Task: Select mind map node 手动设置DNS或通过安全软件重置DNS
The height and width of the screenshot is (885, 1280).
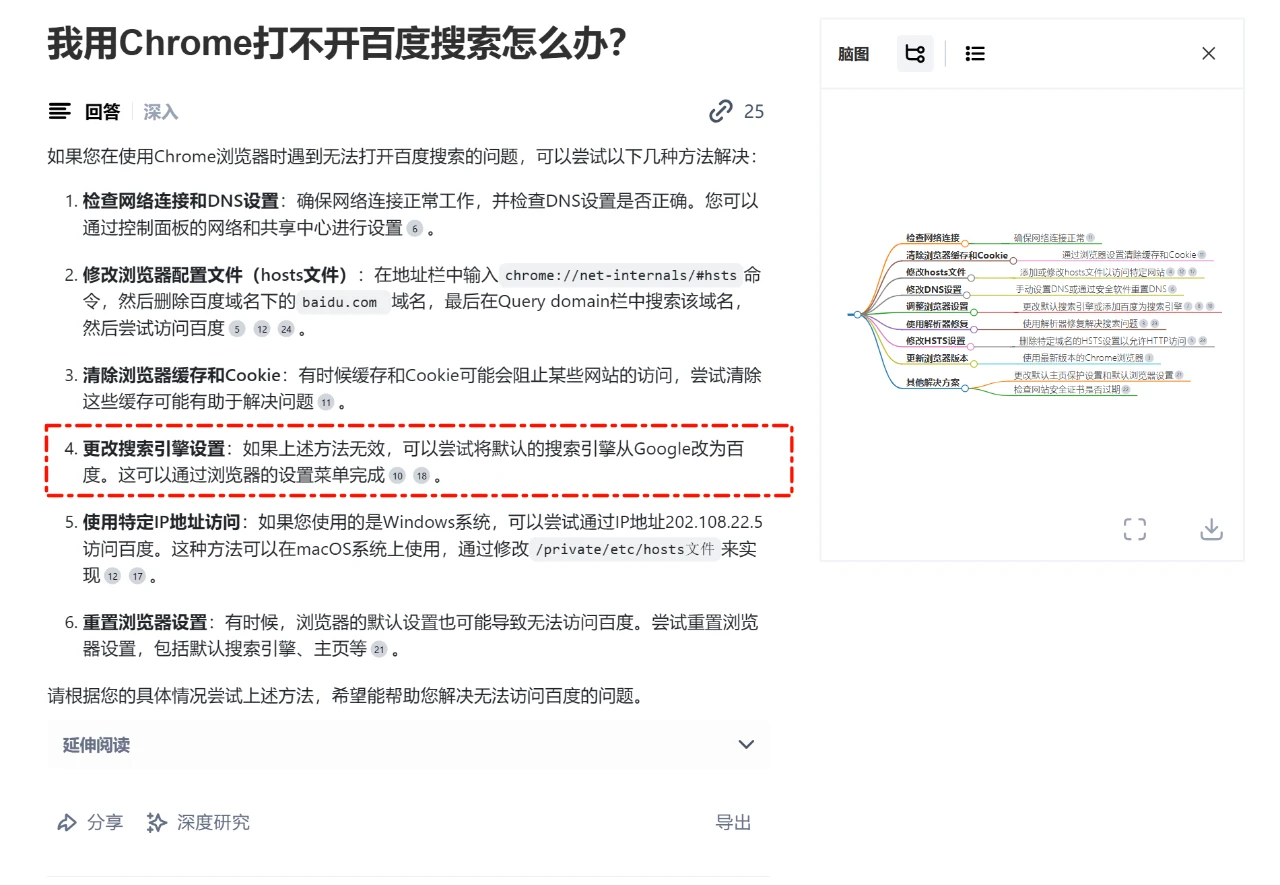Action: 1091,289
